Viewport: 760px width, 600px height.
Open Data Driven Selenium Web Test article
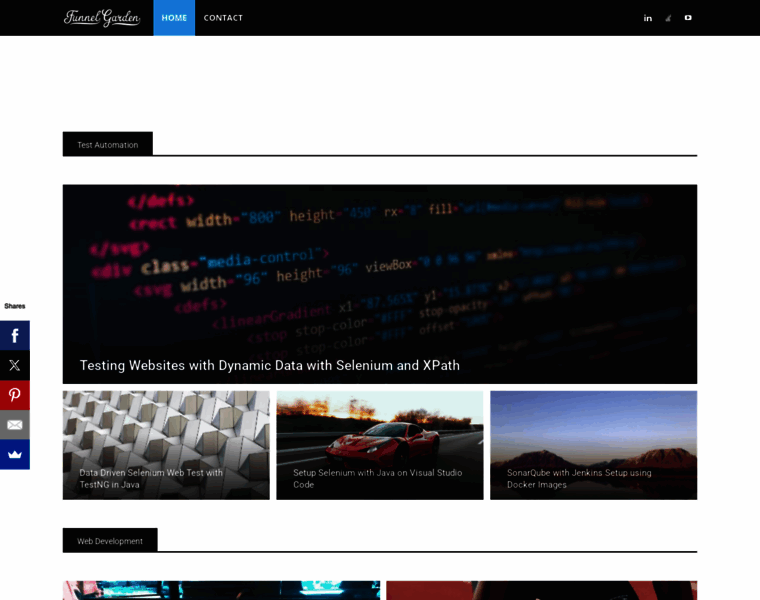[x=151, y=478]
